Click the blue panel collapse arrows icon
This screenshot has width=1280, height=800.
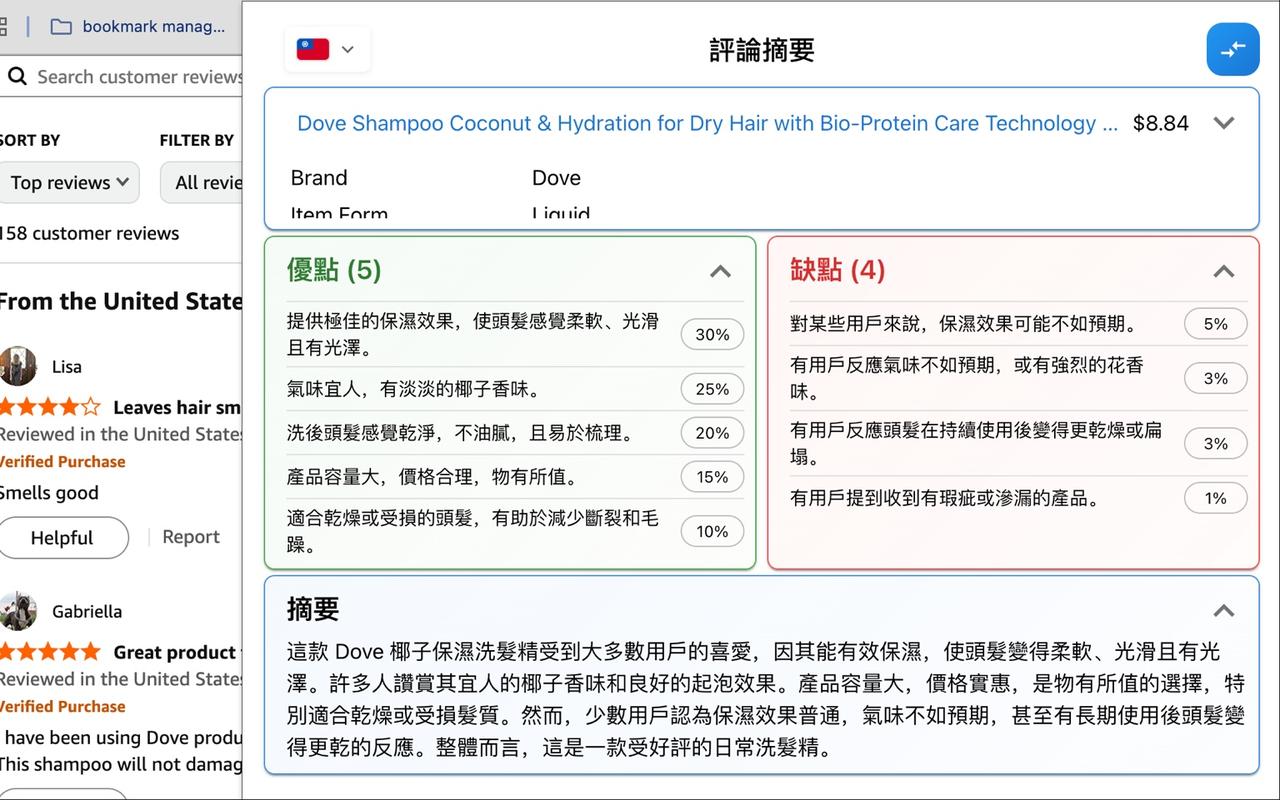tap(1233, 49)
